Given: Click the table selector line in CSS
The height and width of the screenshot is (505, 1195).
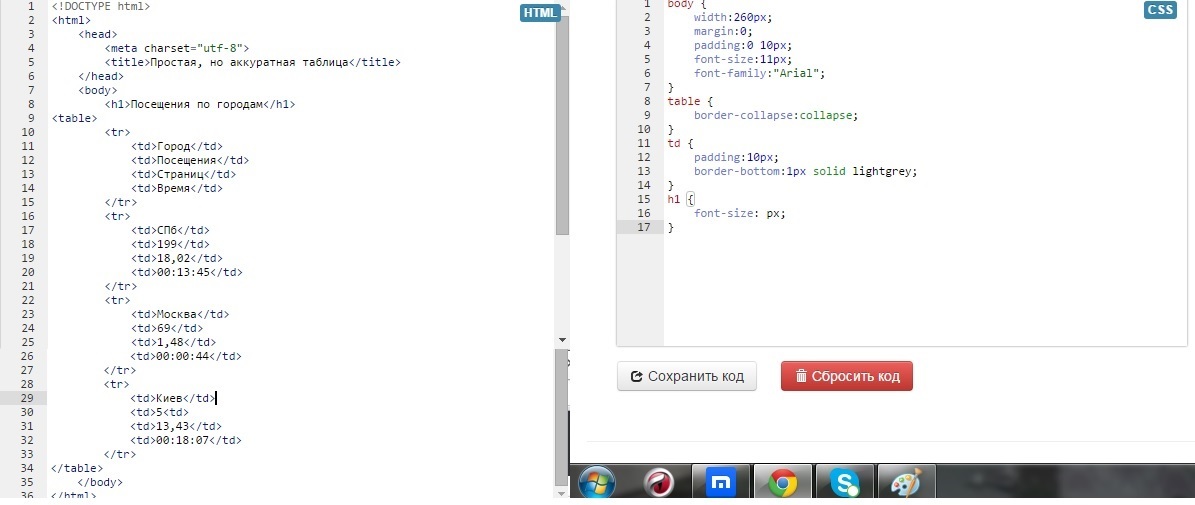Looking at the screenshot, I should pos(690,101).
